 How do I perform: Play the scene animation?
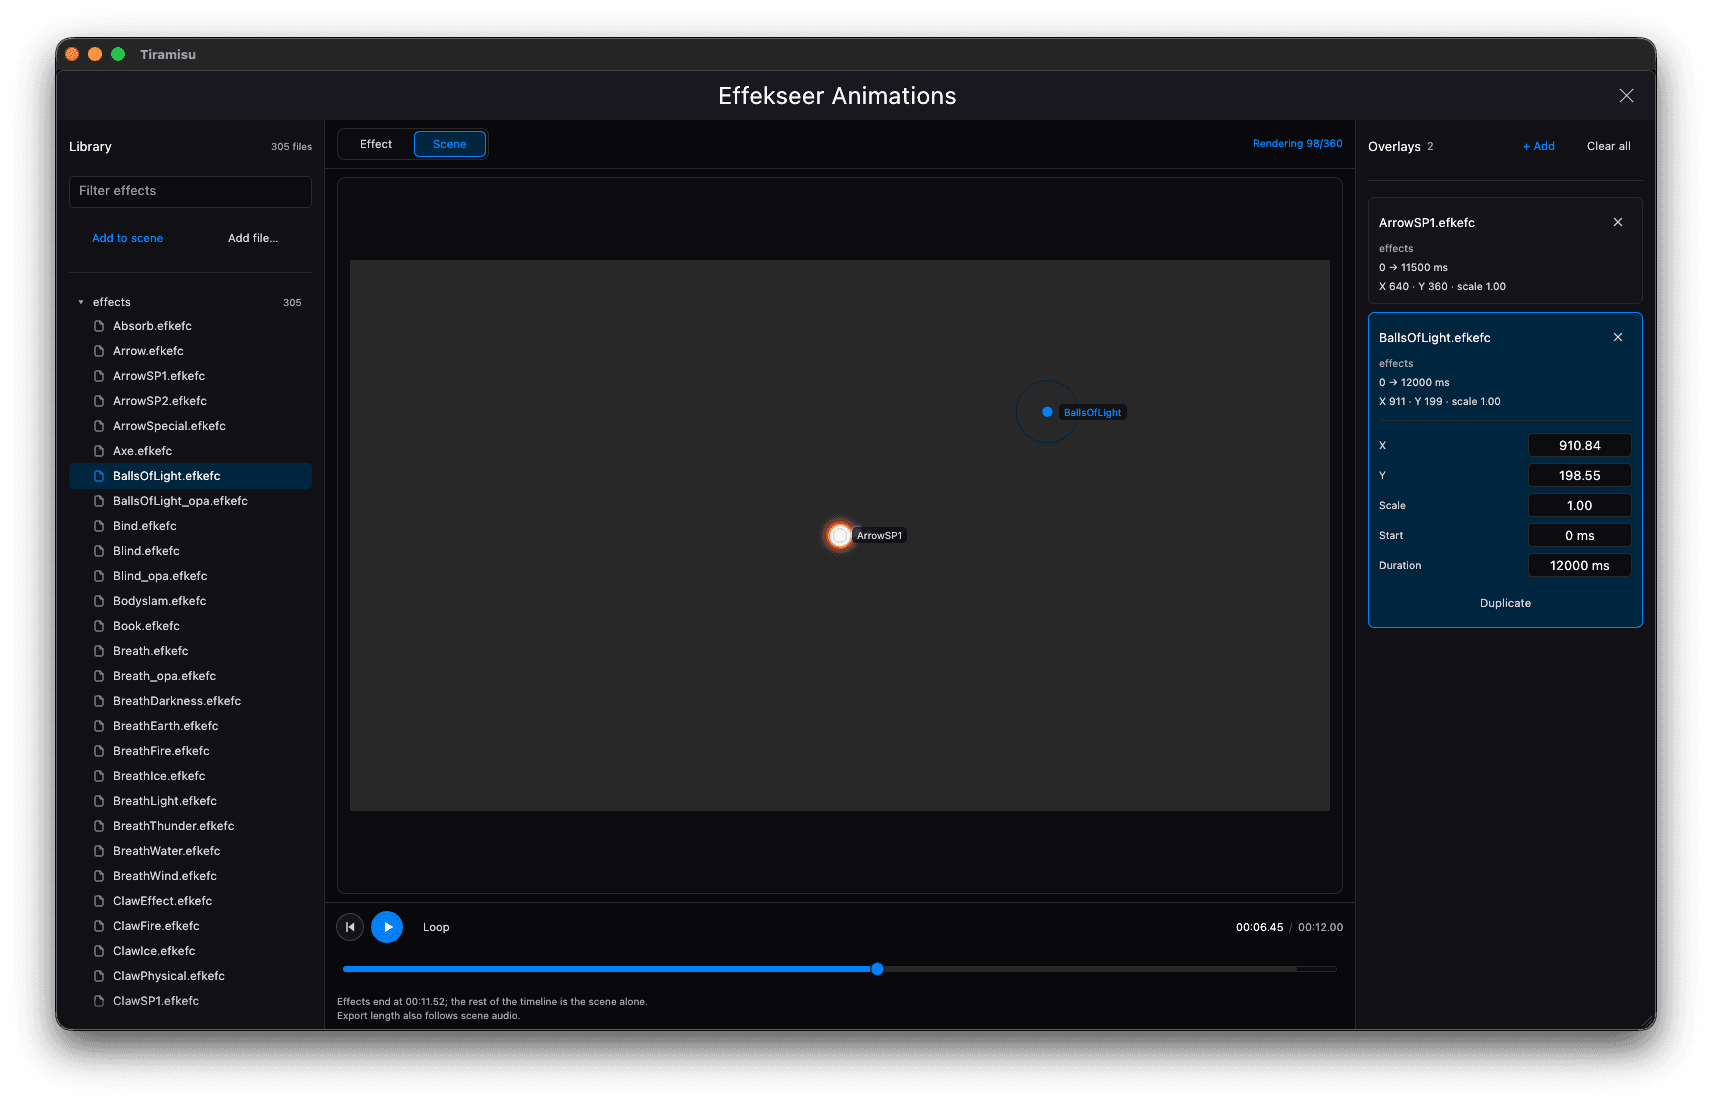(x=387, y=927)
